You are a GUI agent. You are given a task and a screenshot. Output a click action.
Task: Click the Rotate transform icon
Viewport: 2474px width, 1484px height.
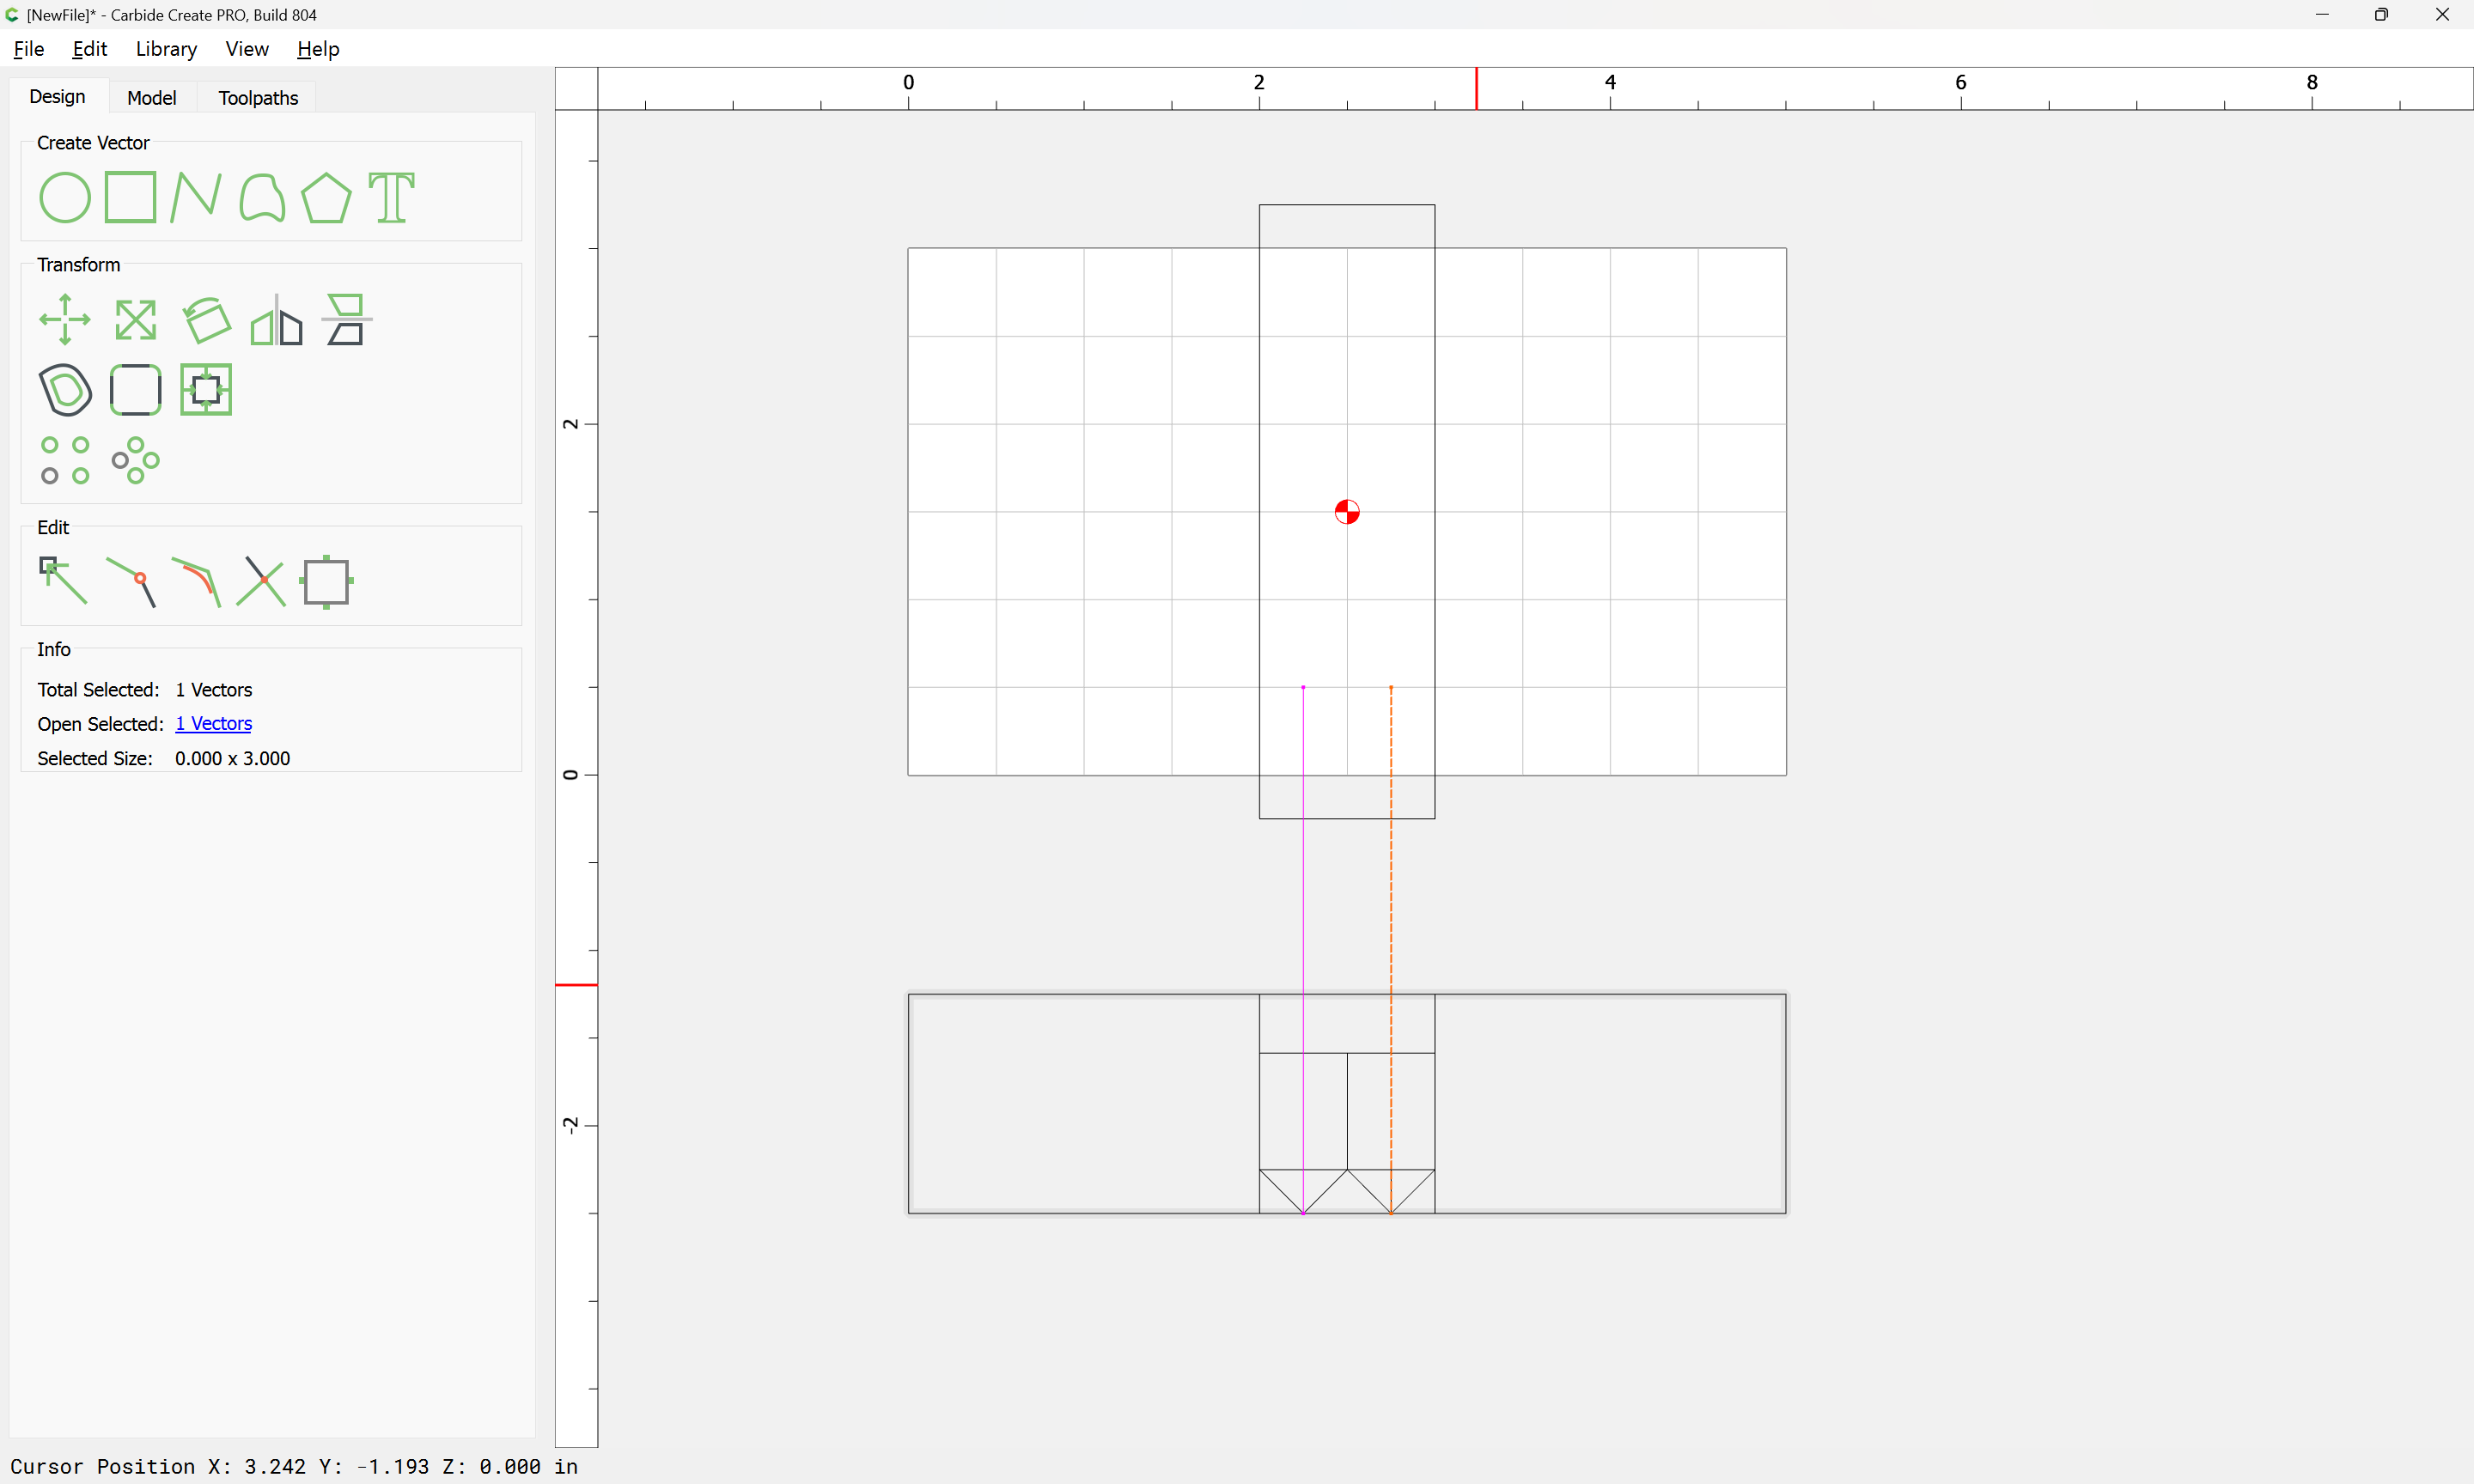(206, 320)
